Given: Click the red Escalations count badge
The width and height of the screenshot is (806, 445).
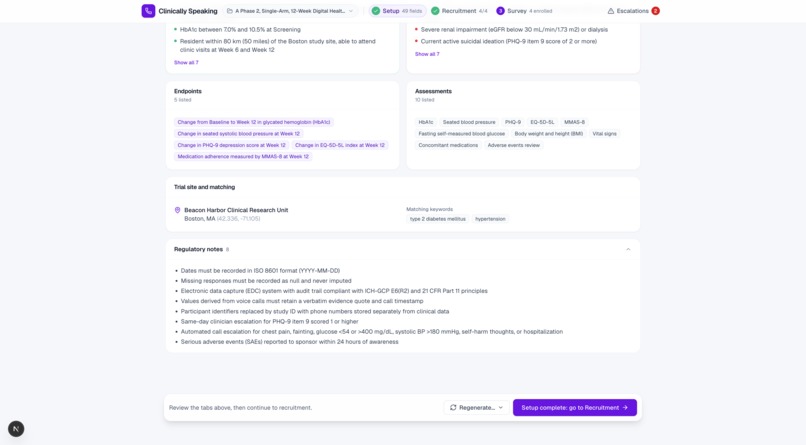Looking at the screenshot, I should click(x=655, y=11).
